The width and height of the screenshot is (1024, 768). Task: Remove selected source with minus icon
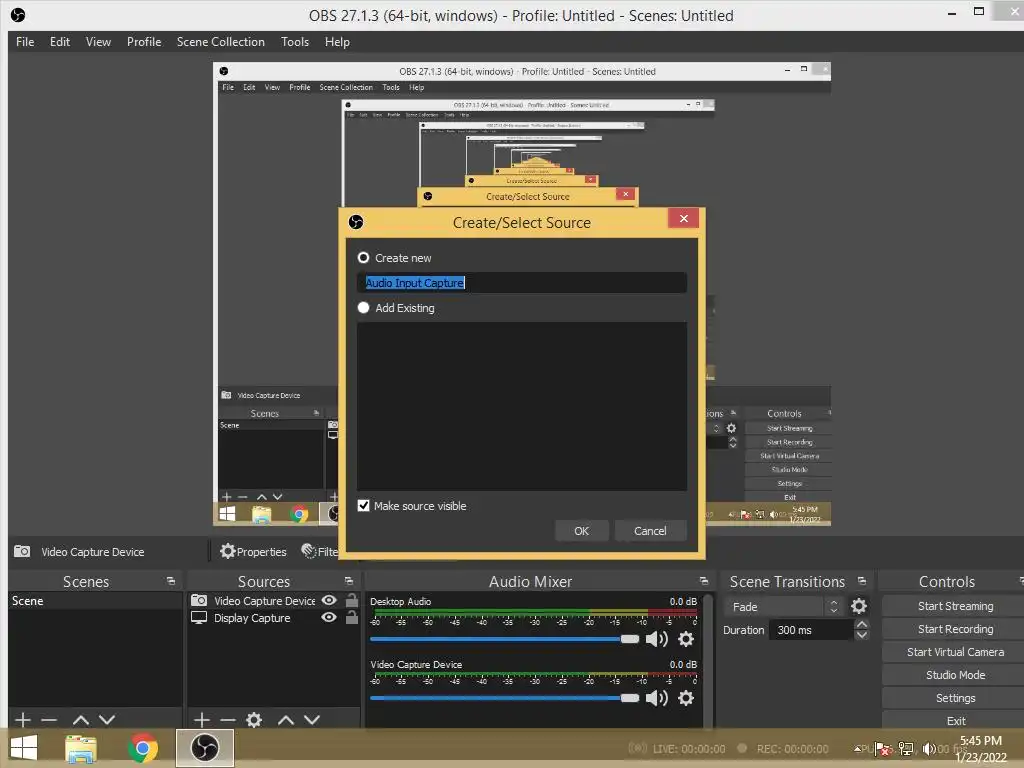(x=228, y=720)
